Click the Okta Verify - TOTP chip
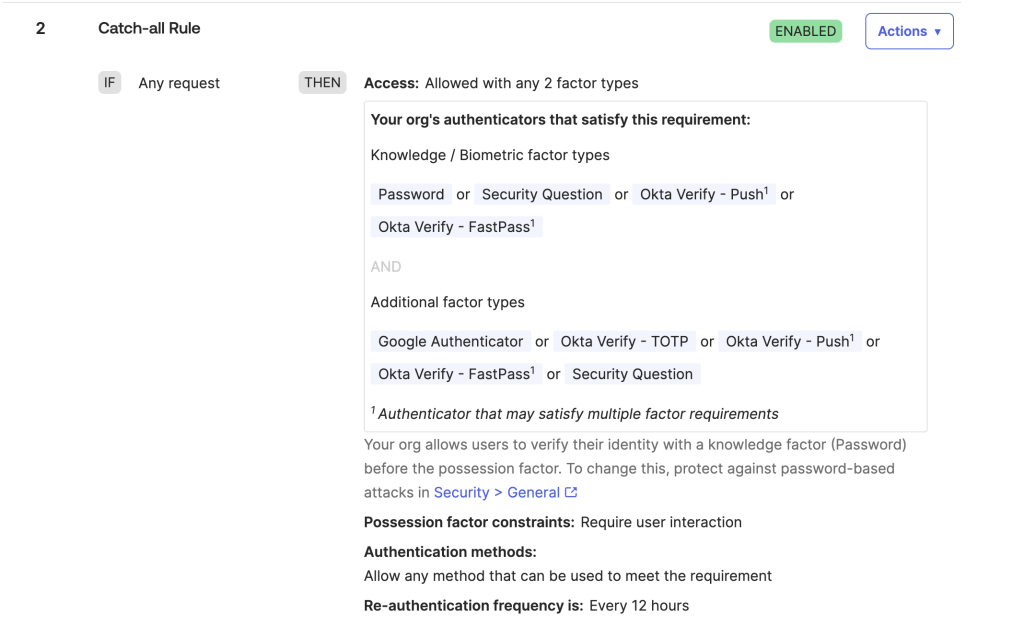 tap(624, 341)
